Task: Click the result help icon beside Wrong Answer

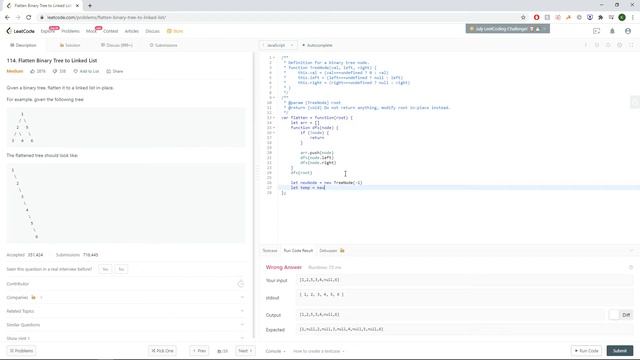Action: (631, 267)
